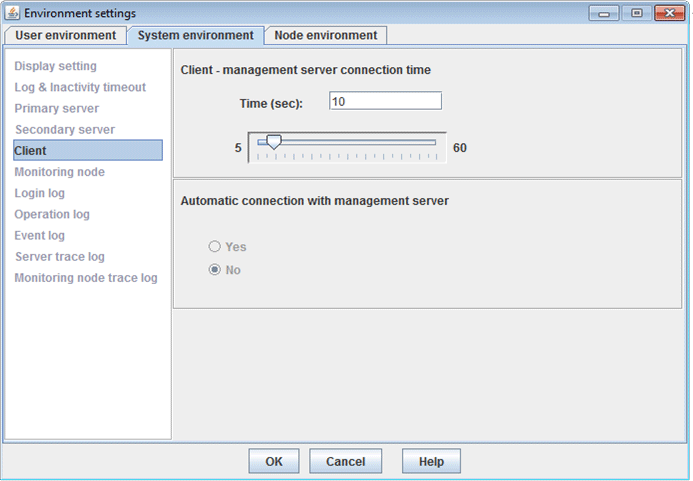Choose Server trace log item
Screen dimensions: 693x481
[x=60, y=257]
